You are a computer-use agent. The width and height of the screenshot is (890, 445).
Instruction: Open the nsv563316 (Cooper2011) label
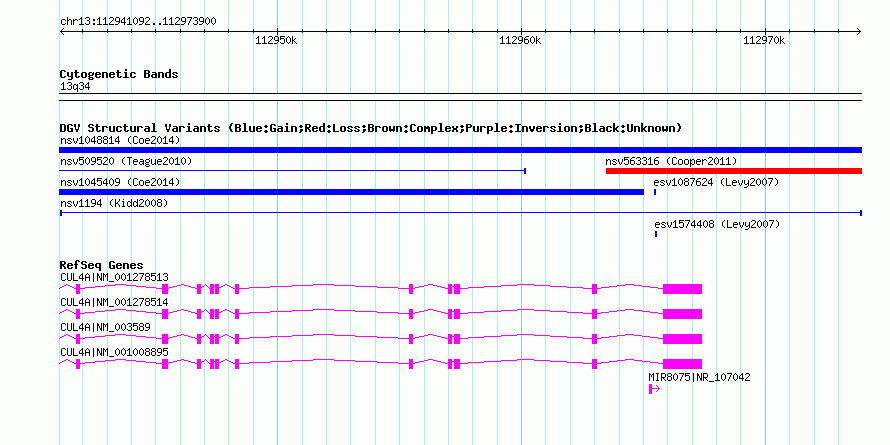tap(671, 161)
